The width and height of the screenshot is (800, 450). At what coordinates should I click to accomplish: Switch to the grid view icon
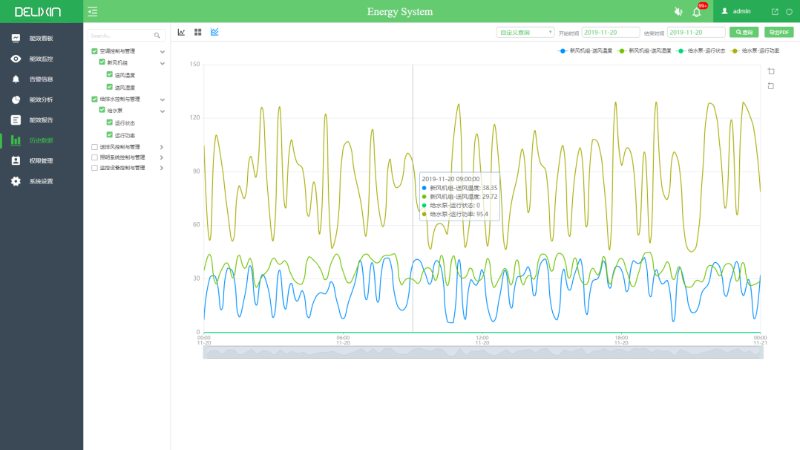coord(198,32)
